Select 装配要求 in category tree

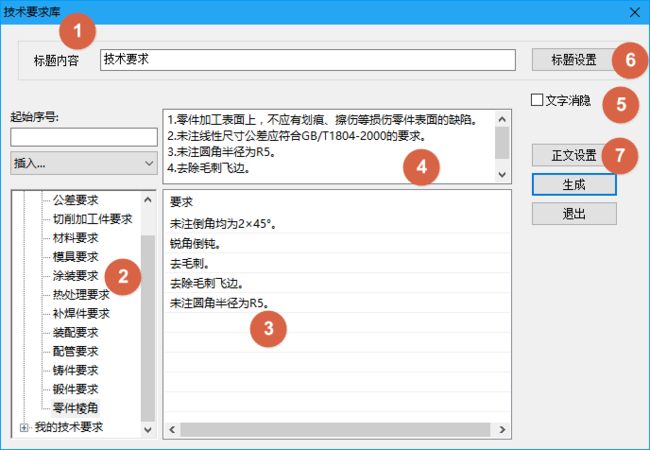[x=75, y=333]
